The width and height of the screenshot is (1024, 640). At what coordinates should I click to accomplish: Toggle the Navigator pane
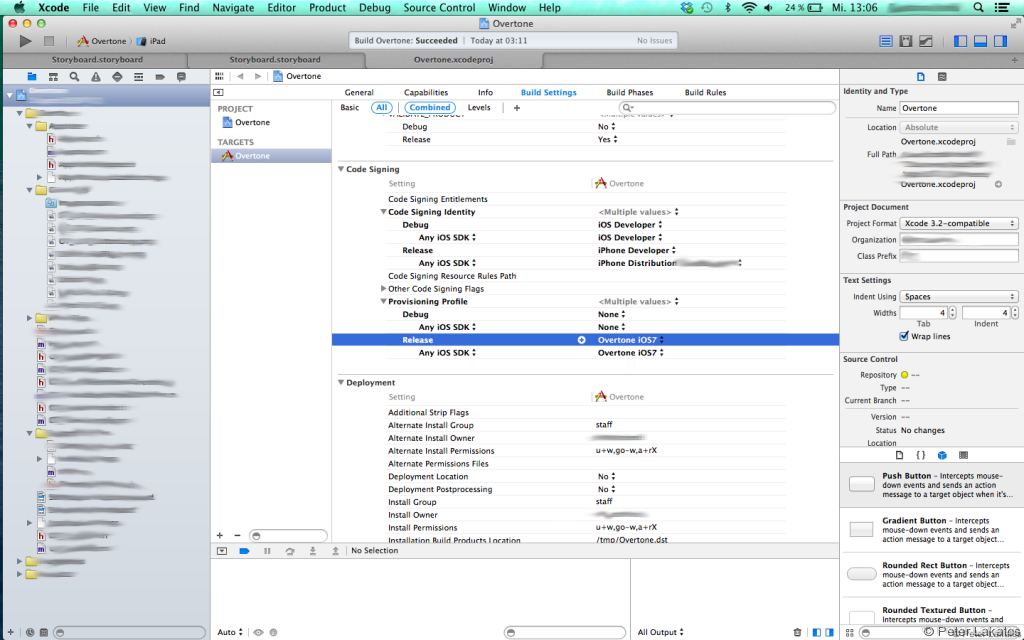click(x=960, y=41)
